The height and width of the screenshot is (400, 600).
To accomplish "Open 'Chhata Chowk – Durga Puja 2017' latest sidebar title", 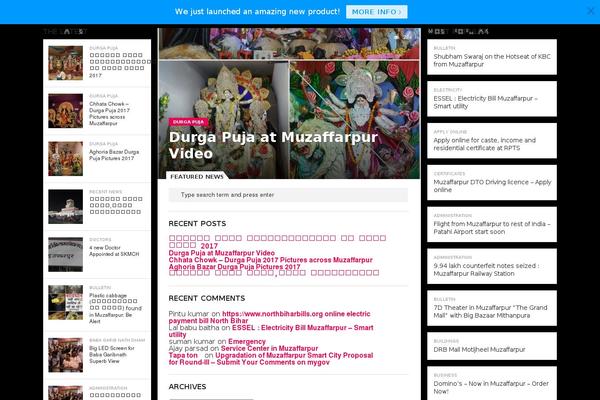I will coord(109,114).
